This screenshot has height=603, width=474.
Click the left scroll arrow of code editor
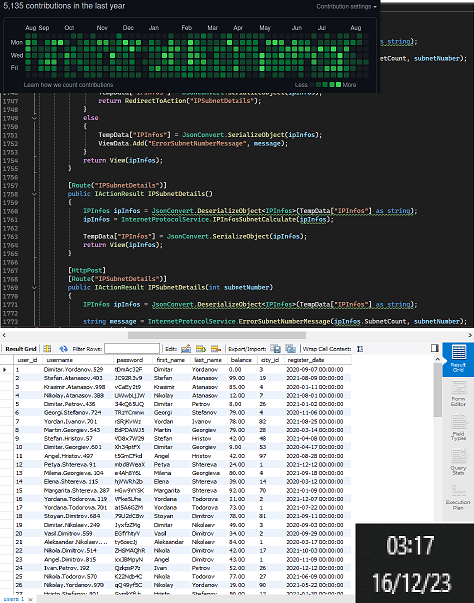point(4,335)
